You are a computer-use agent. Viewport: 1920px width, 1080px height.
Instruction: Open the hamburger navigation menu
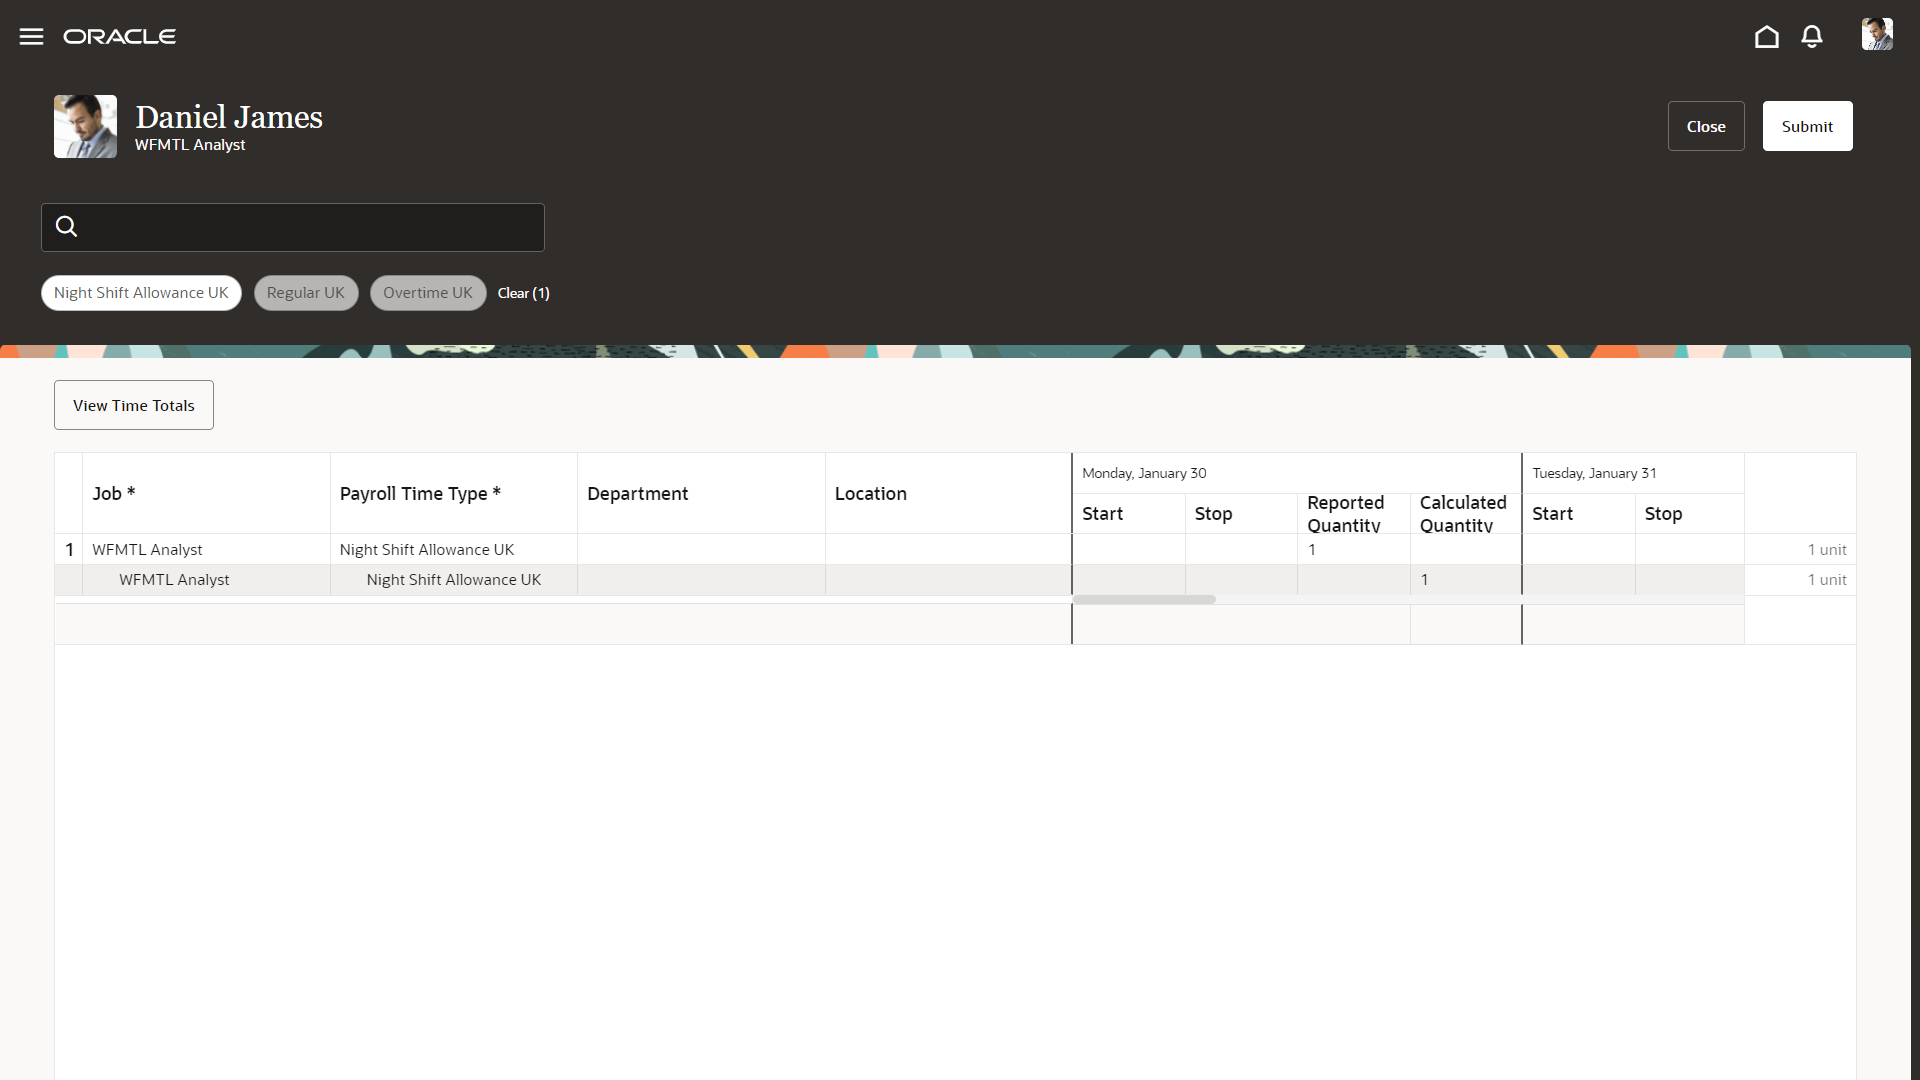point(31,37)
